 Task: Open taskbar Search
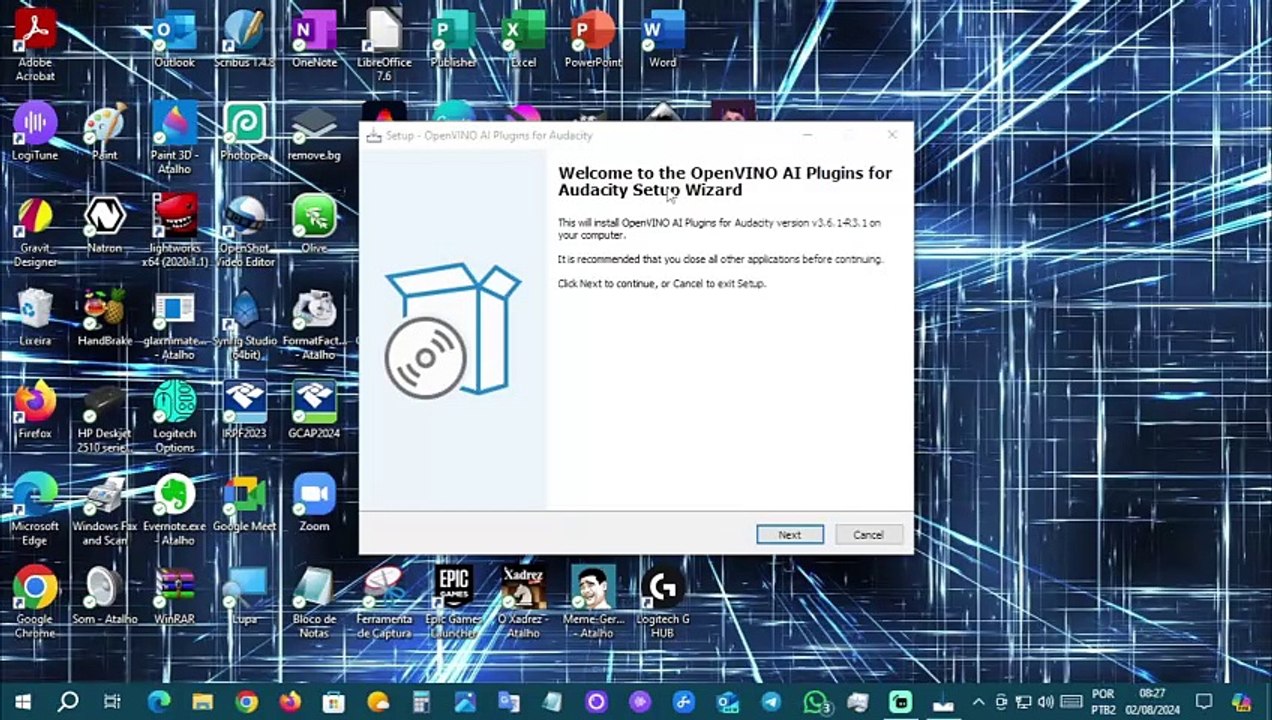pyautogui.click(x=68, y=701)
